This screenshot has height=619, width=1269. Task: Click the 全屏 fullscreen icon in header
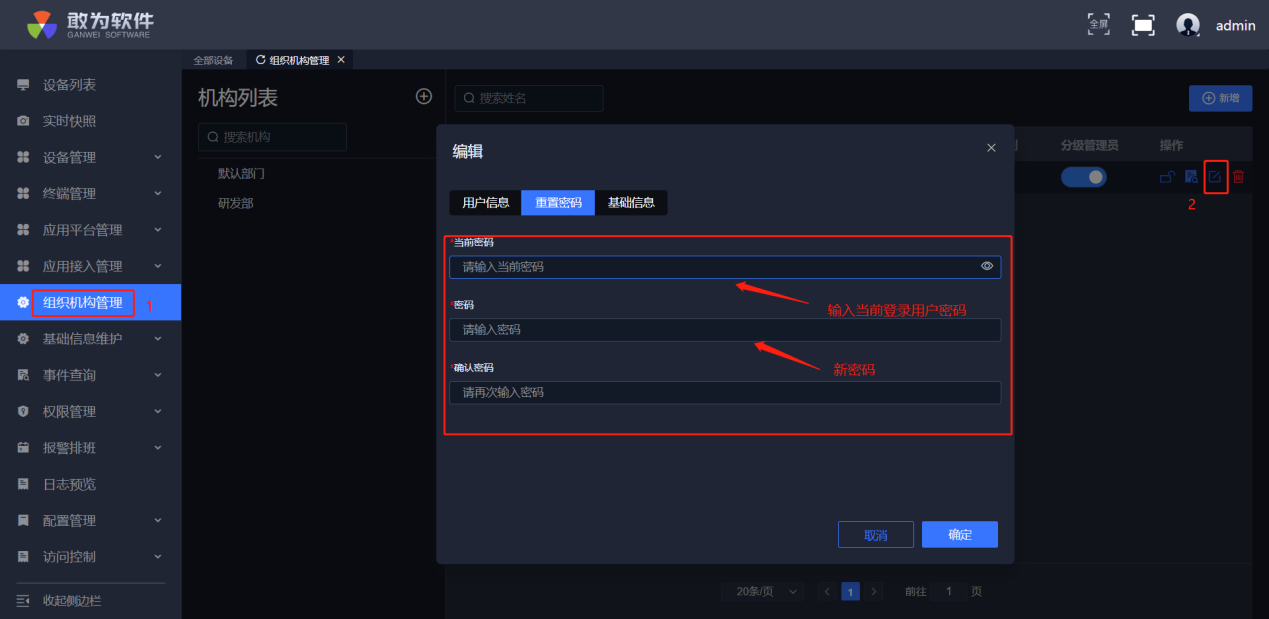(x=1098, y=24)
